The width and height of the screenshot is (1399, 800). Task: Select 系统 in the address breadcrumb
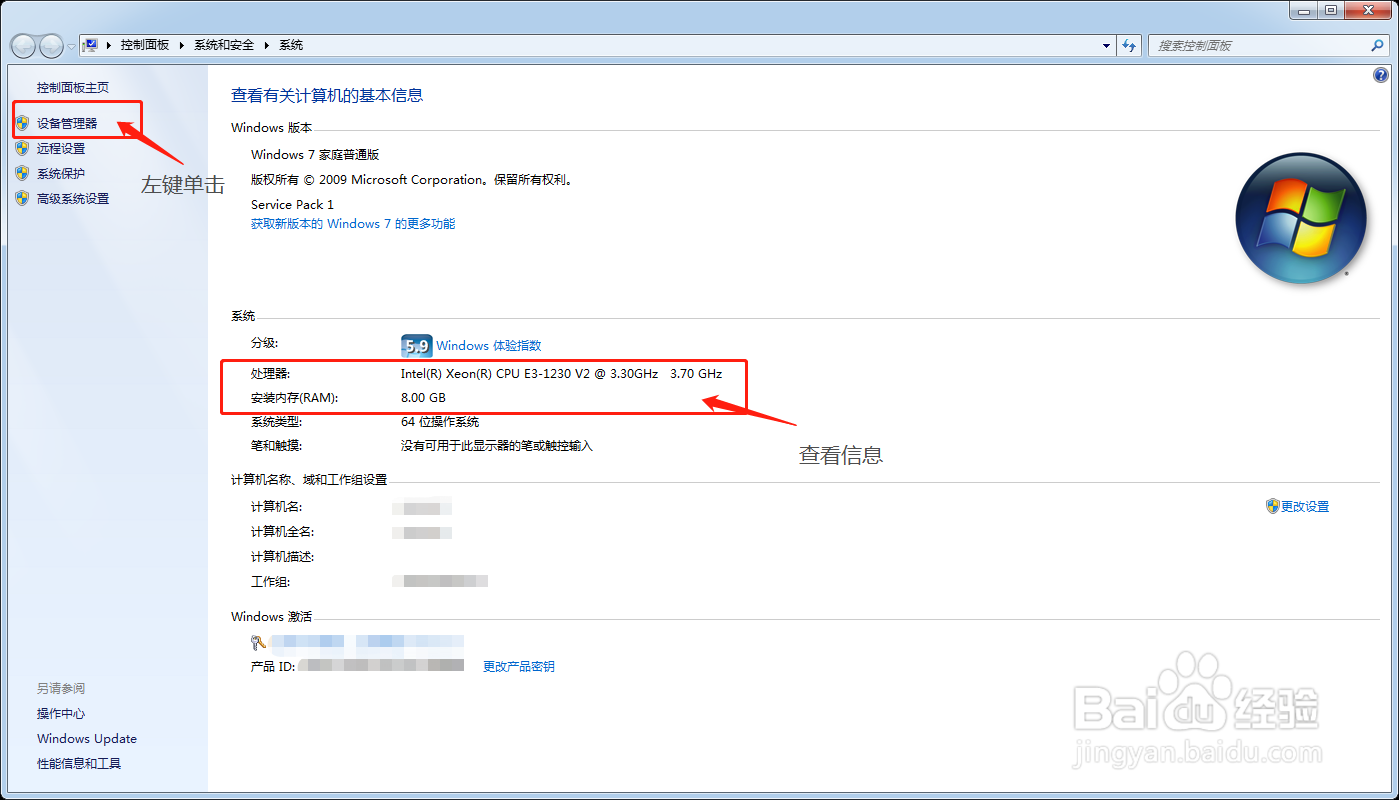pos(291,45)
